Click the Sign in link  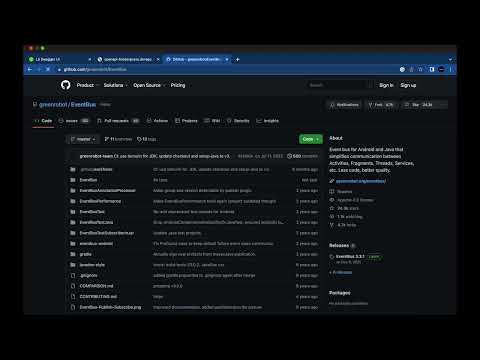click(x=386, y=85)
